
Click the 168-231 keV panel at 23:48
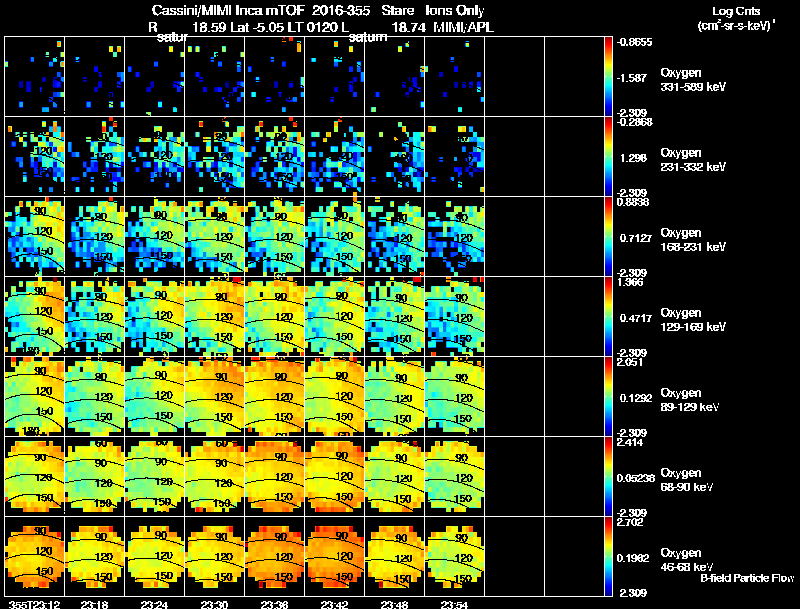[x=394, y=237]
